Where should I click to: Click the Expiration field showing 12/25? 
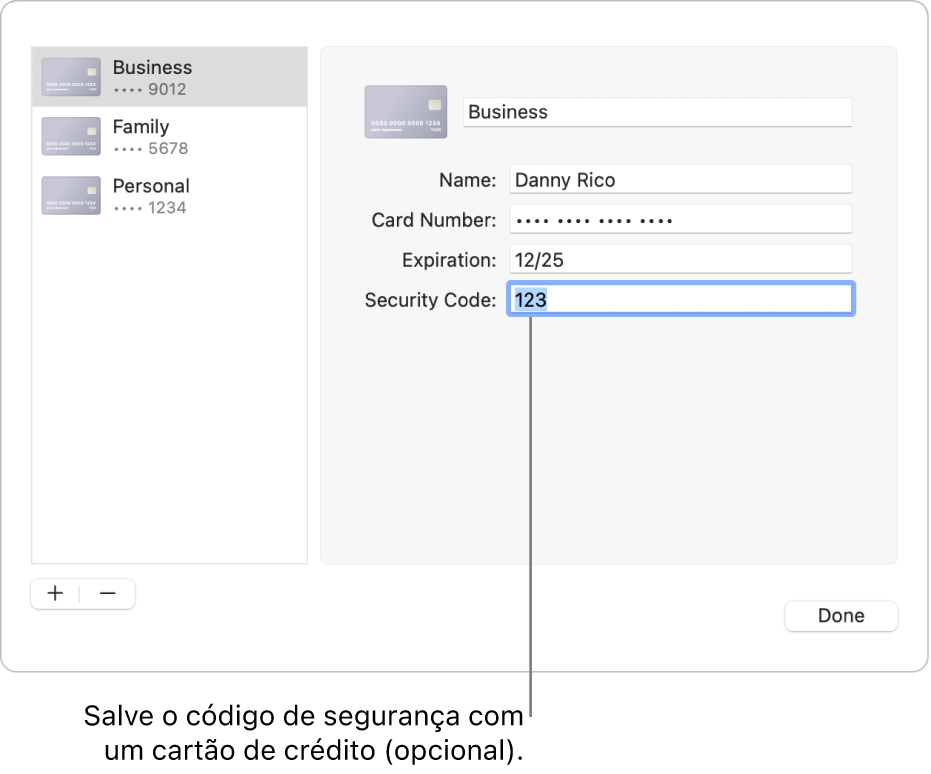pos(680,258)
